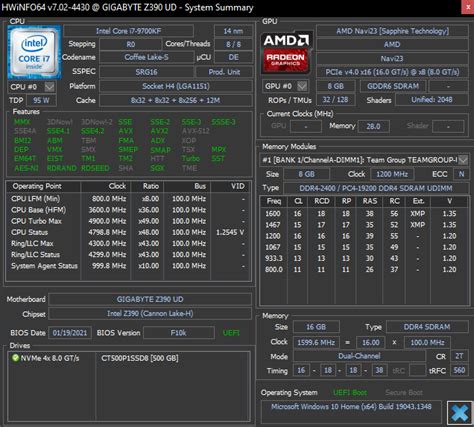Click the green UEFI label
The image size is (474, 427).
[231, 333]
